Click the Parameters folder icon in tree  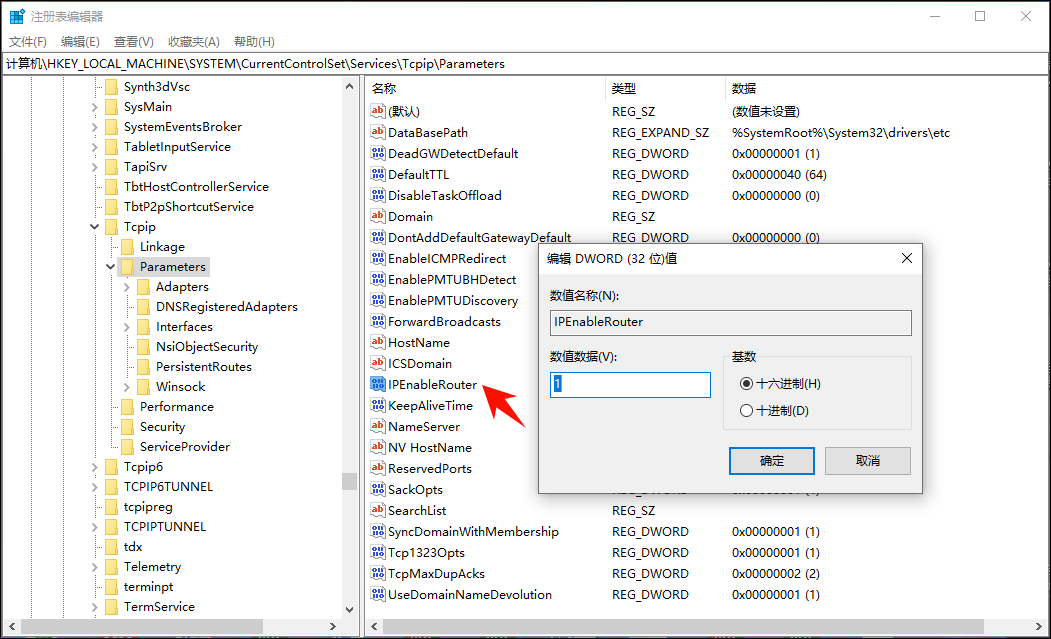[x=127, y=267]
